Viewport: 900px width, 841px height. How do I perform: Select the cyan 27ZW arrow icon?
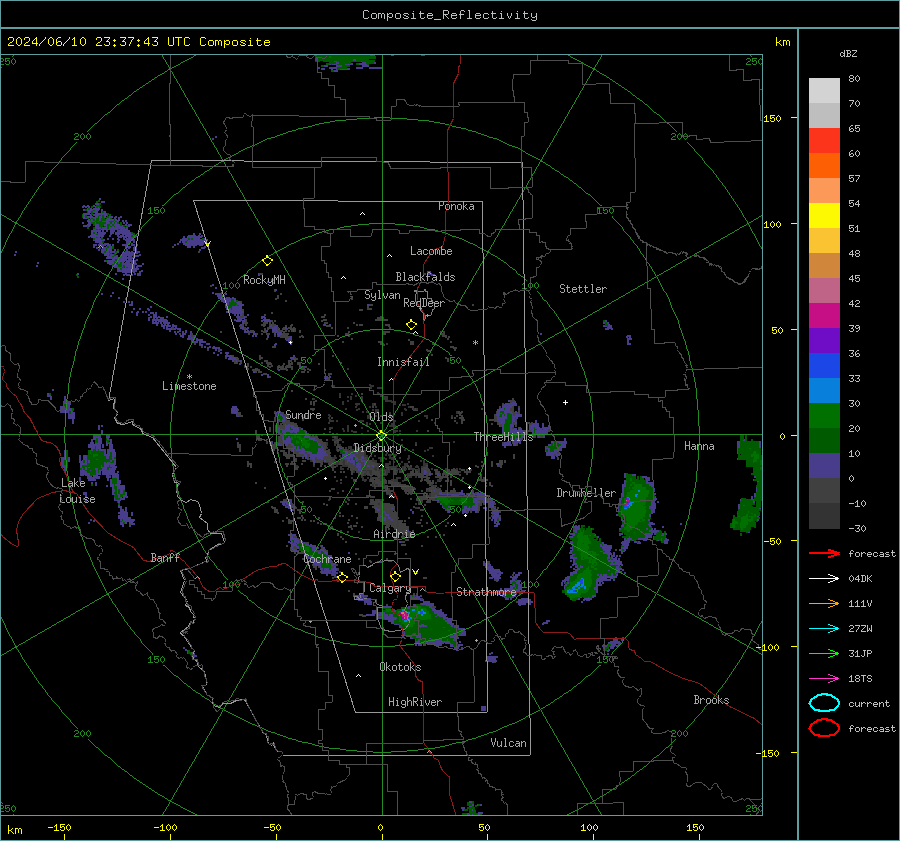pyautogui.click(x=824, y=629)
